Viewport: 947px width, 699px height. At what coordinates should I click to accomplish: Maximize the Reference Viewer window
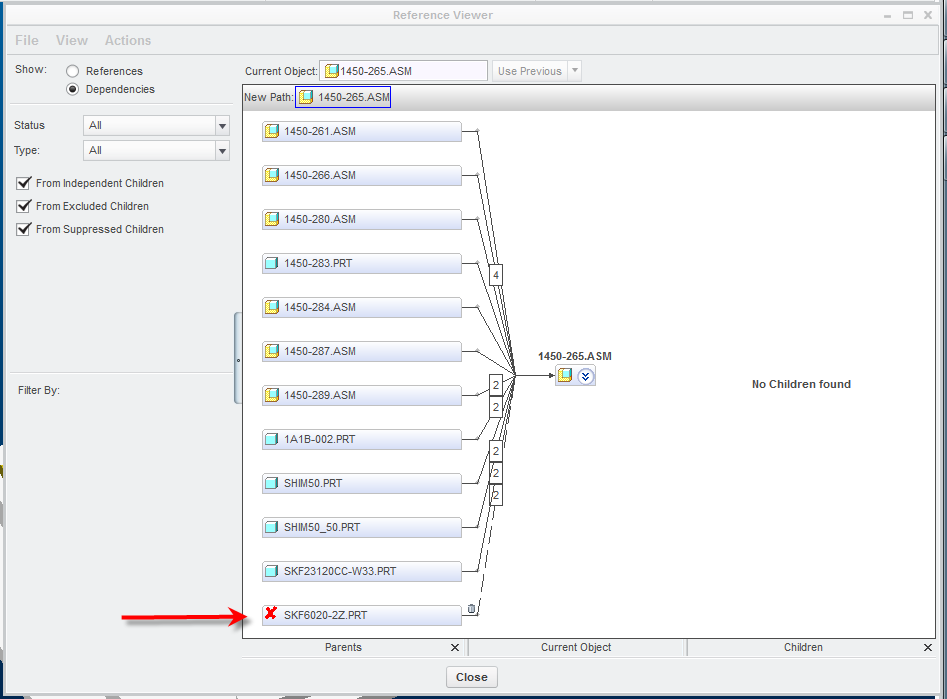(908, 15)
